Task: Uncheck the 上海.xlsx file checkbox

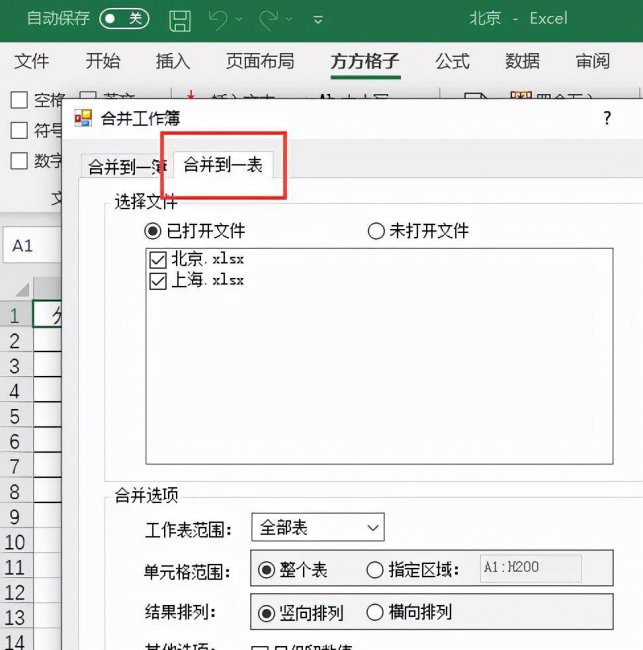Action: click(158, 281)
